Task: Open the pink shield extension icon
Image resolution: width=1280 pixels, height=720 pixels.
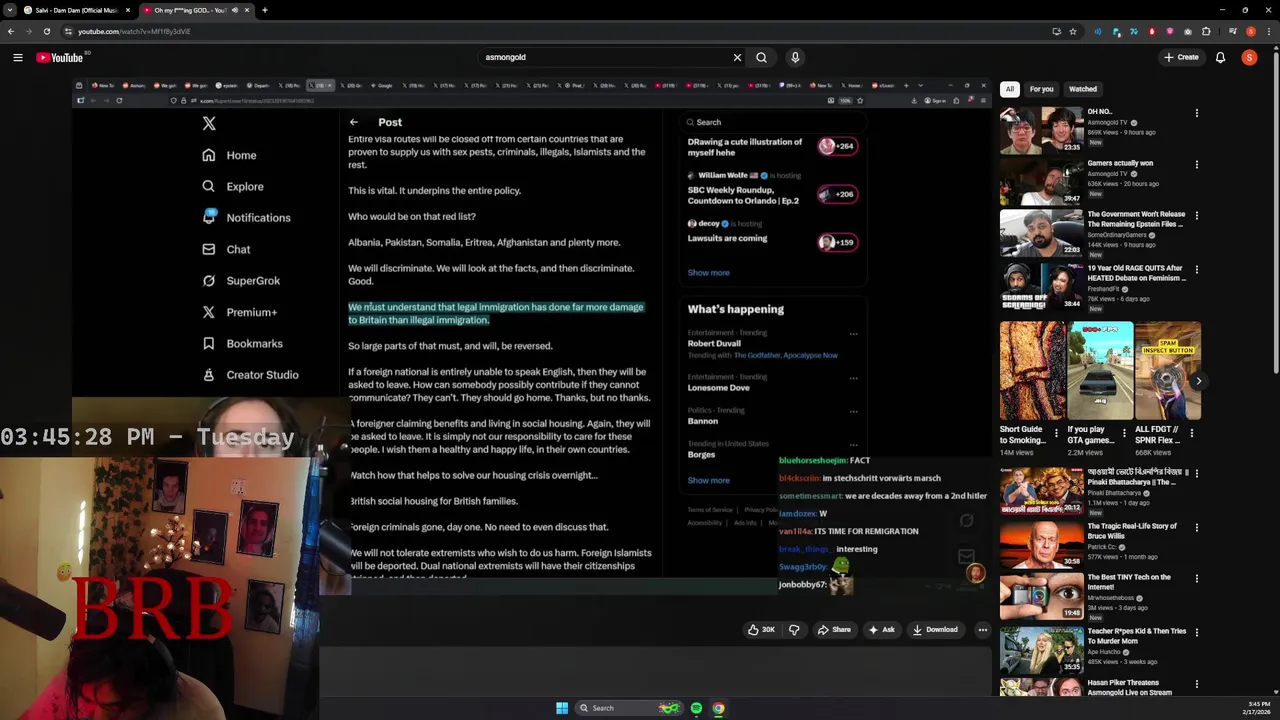Action: click(1169, 31)
